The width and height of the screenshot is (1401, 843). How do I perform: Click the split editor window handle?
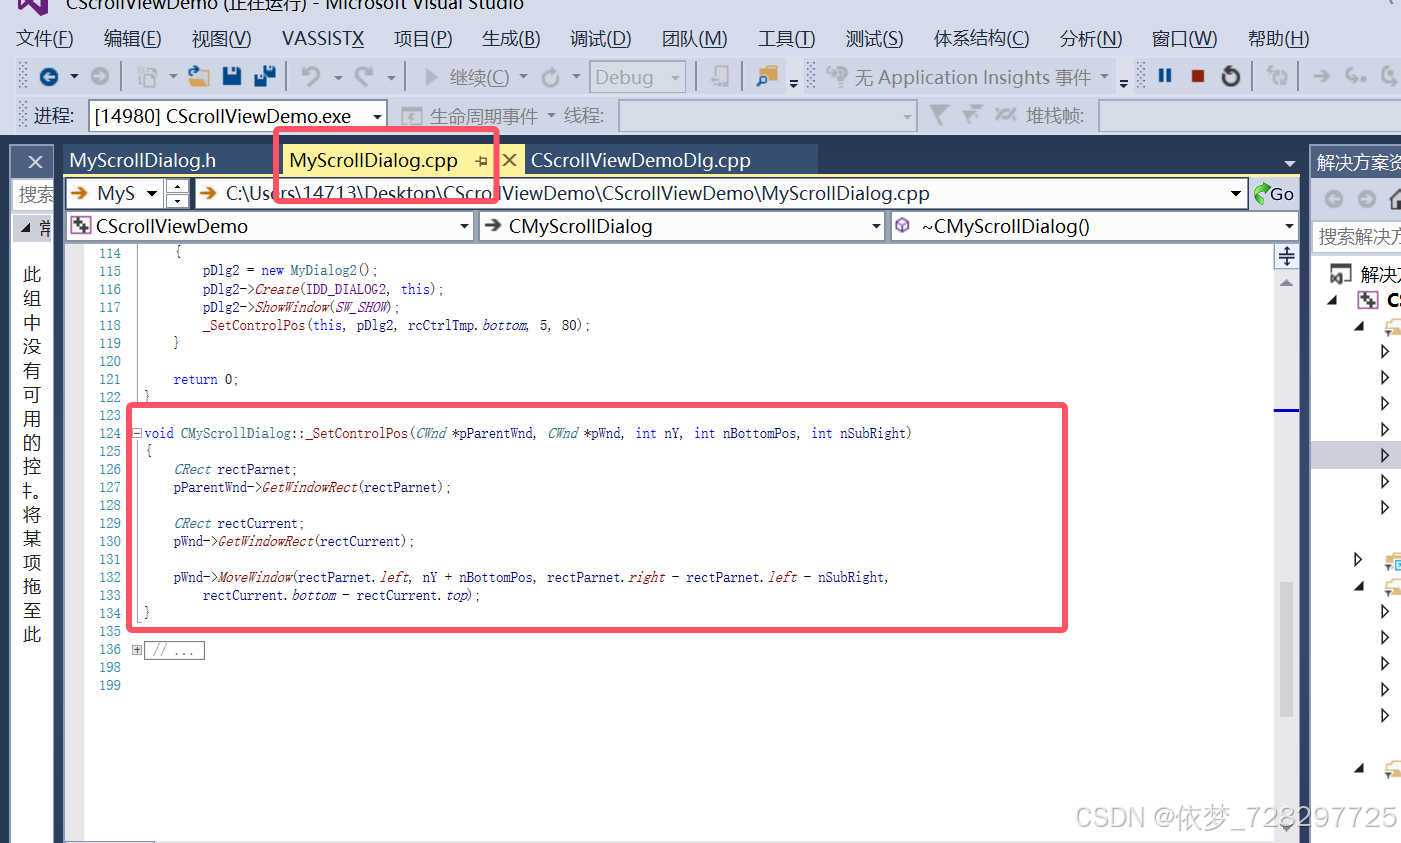(x=1286, y=257)
